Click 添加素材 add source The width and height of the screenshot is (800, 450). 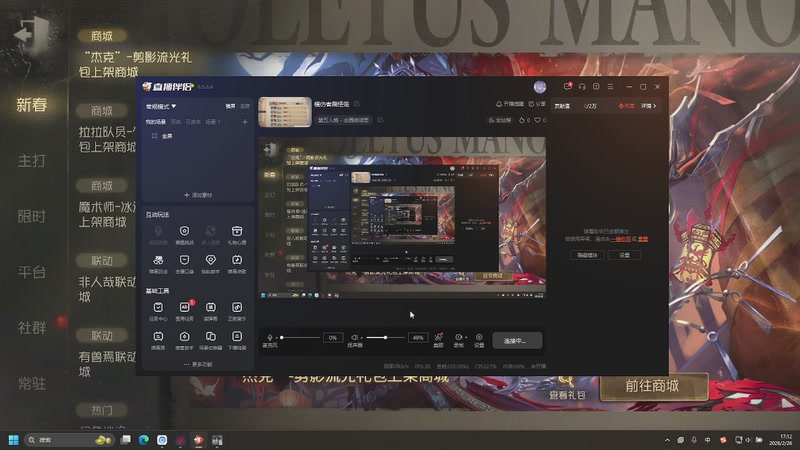[x=198, y=195]
